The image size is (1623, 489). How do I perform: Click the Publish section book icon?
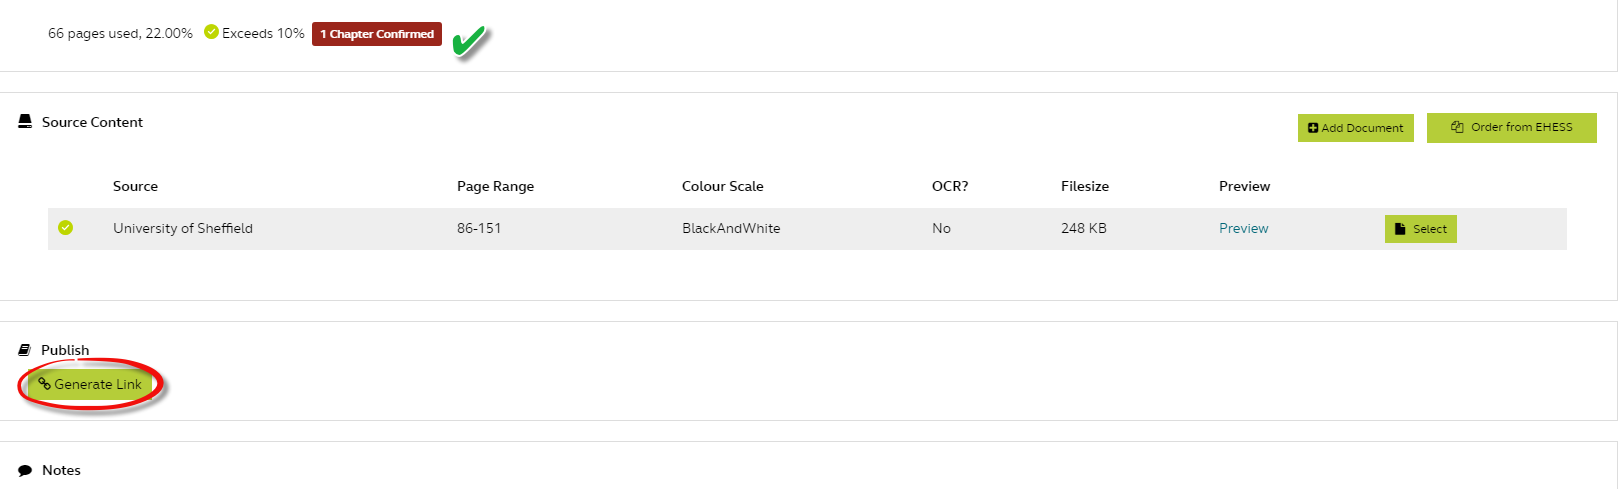tap(25, 350)
